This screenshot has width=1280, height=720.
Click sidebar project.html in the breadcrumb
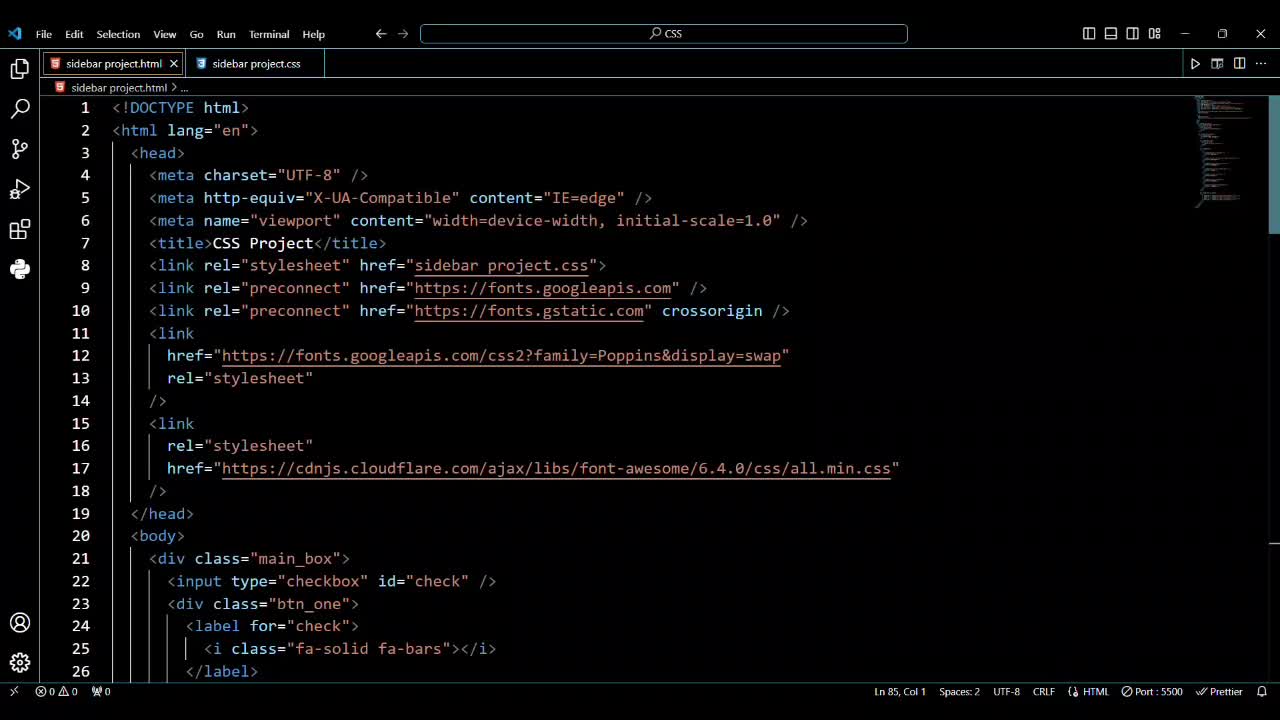pyautogui.click(x=119, y=88)
